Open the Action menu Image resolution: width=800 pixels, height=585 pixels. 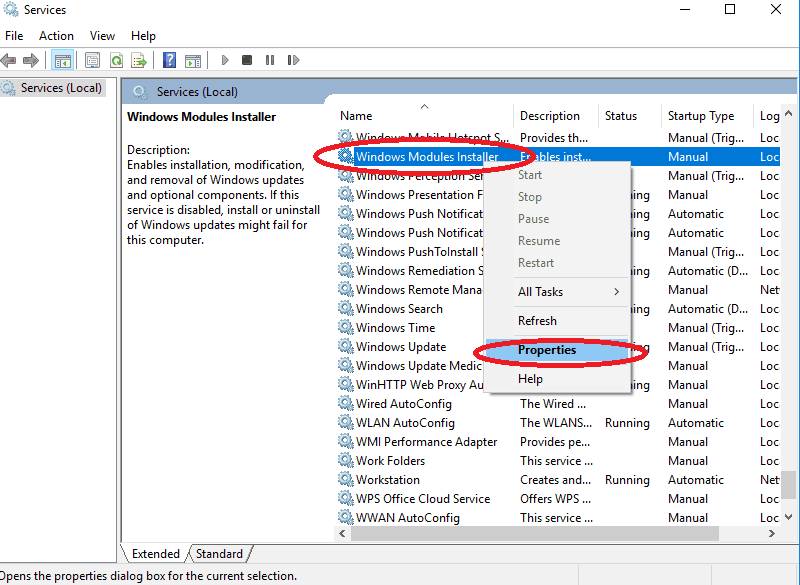(x=56, y=35)
